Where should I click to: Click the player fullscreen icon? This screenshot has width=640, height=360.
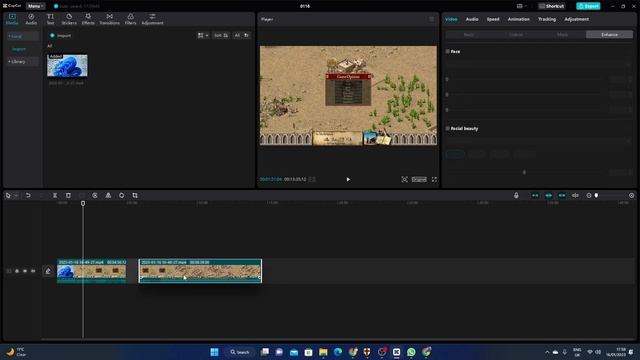pyautogui.click(x=434, y=179)
